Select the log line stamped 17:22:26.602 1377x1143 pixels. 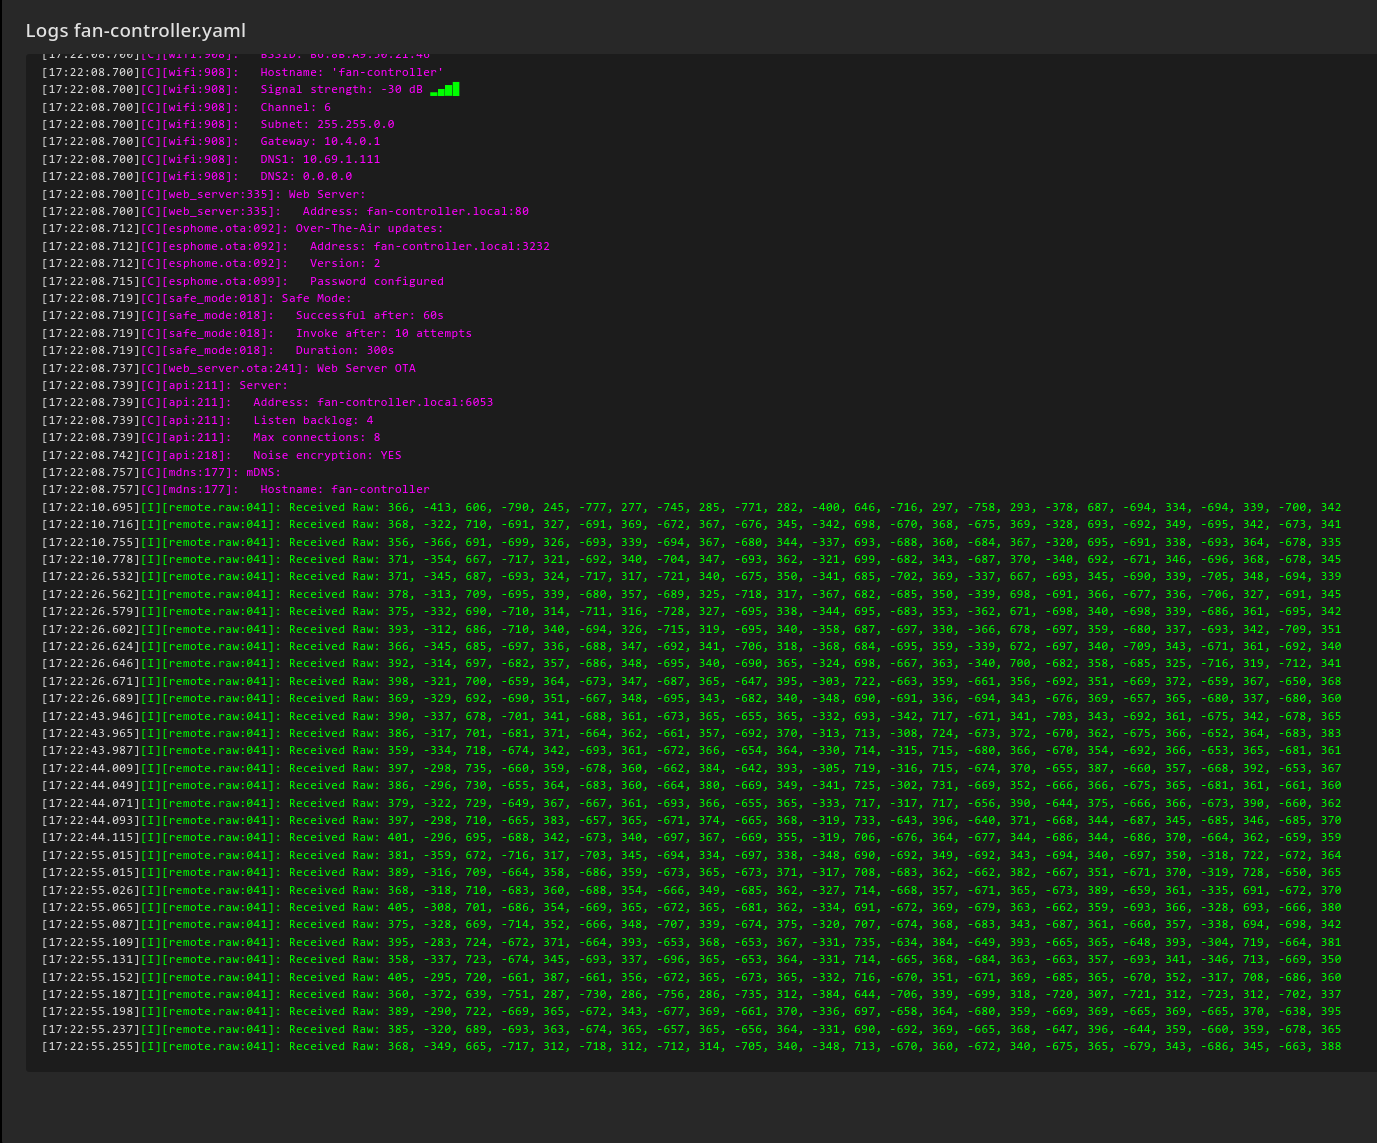tap(692, 629)
